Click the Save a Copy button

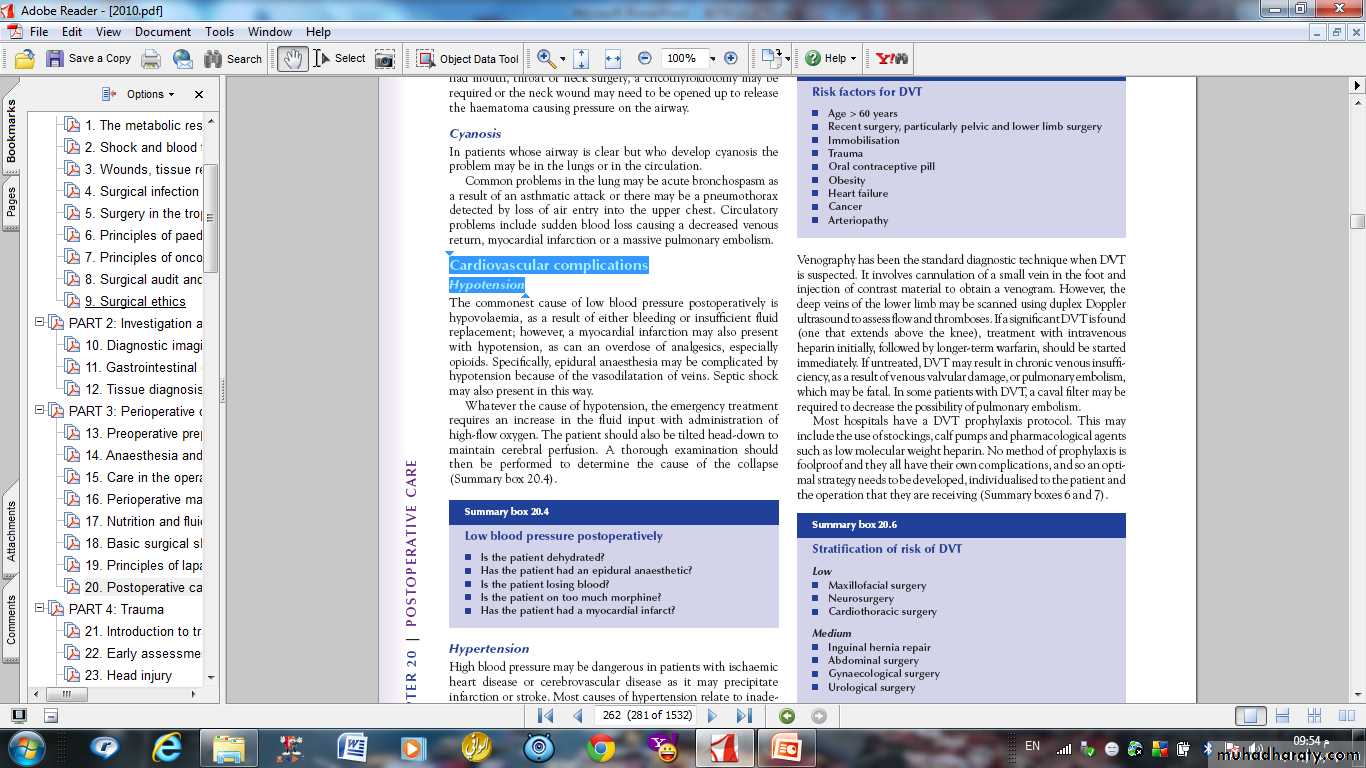click(x=89, y=59)
